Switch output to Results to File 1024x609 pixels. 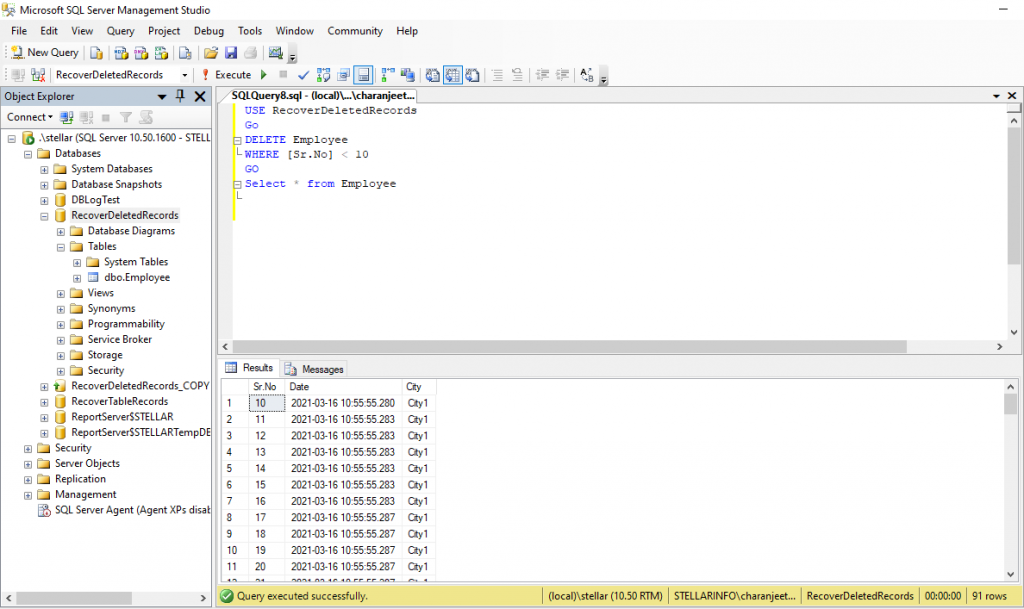(472, 75)
